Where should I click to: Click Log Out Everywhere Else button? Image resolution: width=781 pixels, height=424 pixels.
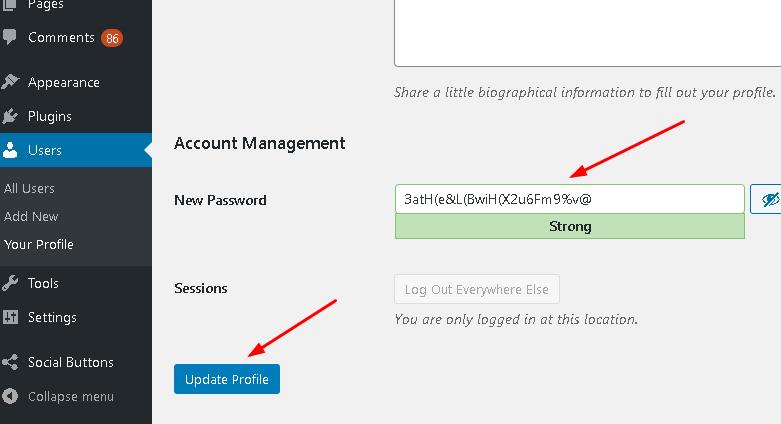(477, 289)
